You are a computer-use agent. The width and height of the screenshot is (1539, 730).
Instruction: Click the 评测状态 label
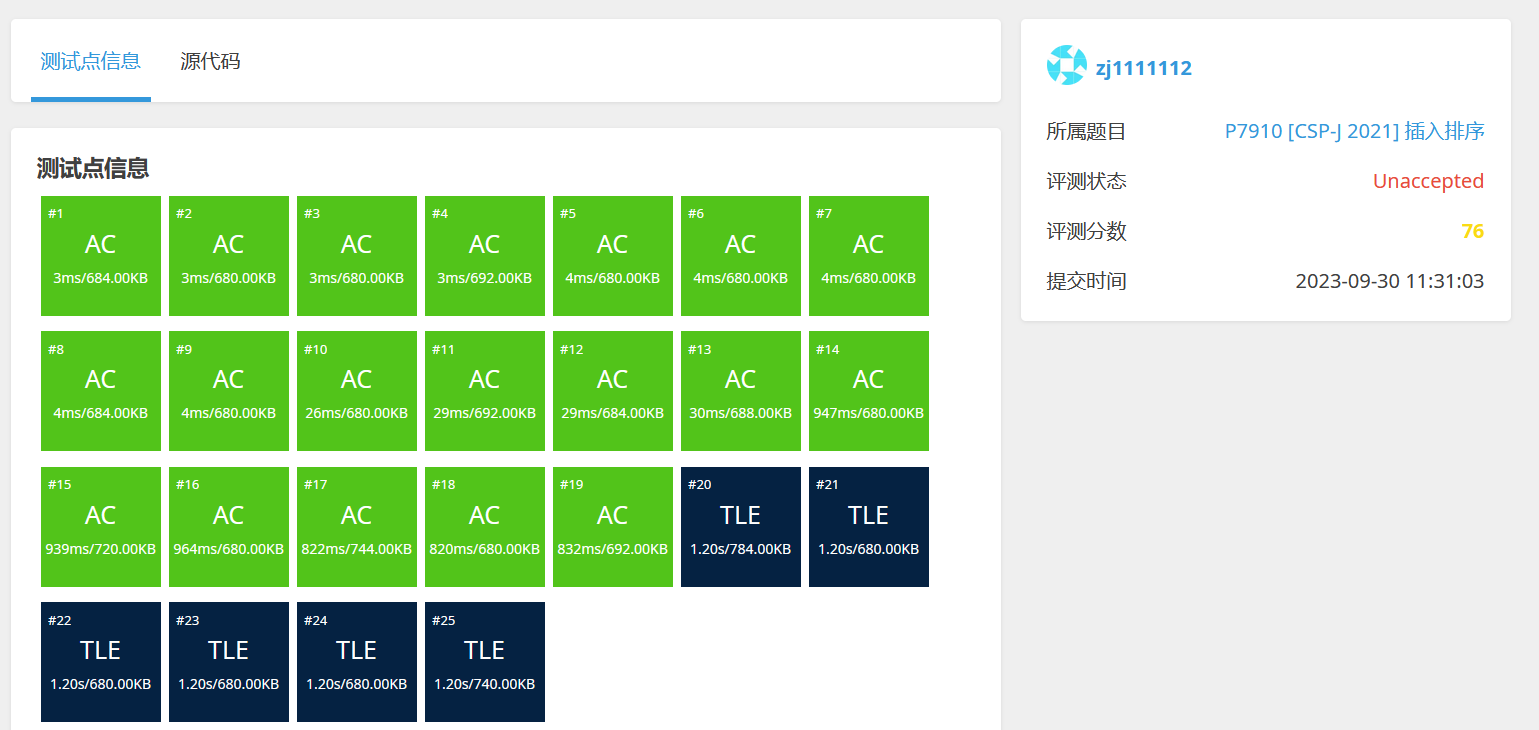pos(1086,181)
